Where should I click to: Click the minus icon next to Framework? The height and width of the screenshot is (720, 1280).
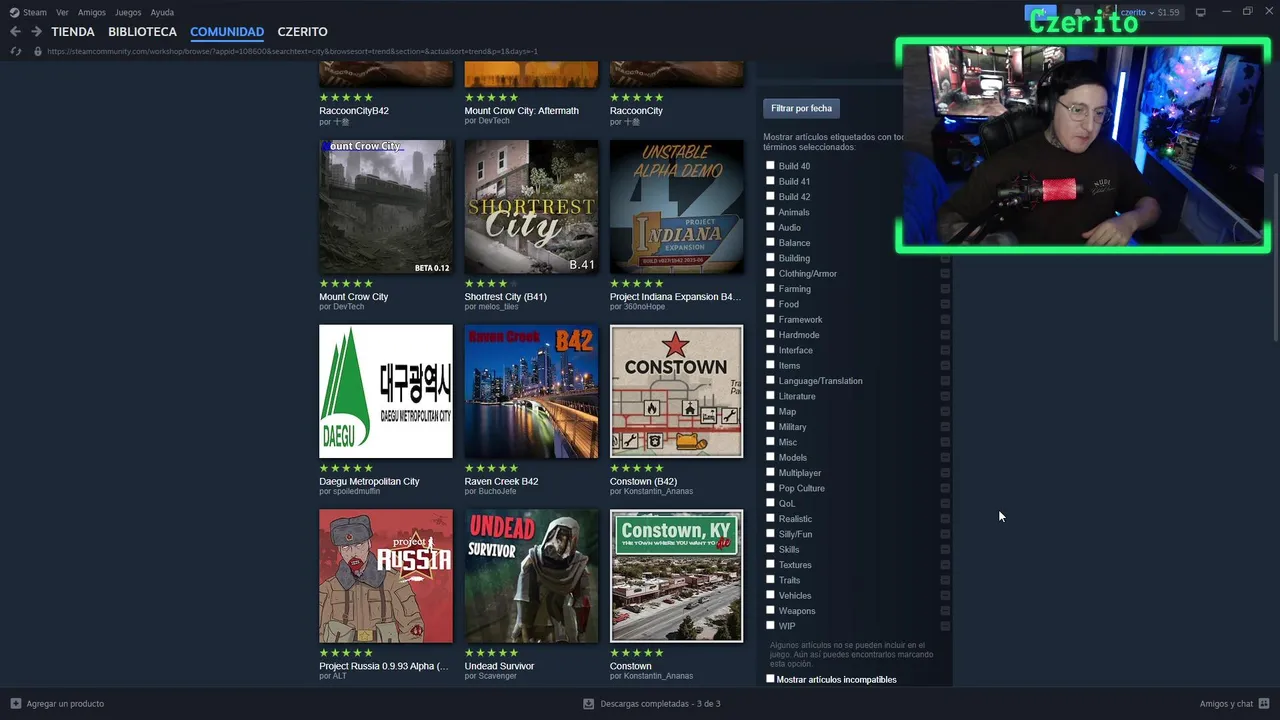[x=945, y=320]
